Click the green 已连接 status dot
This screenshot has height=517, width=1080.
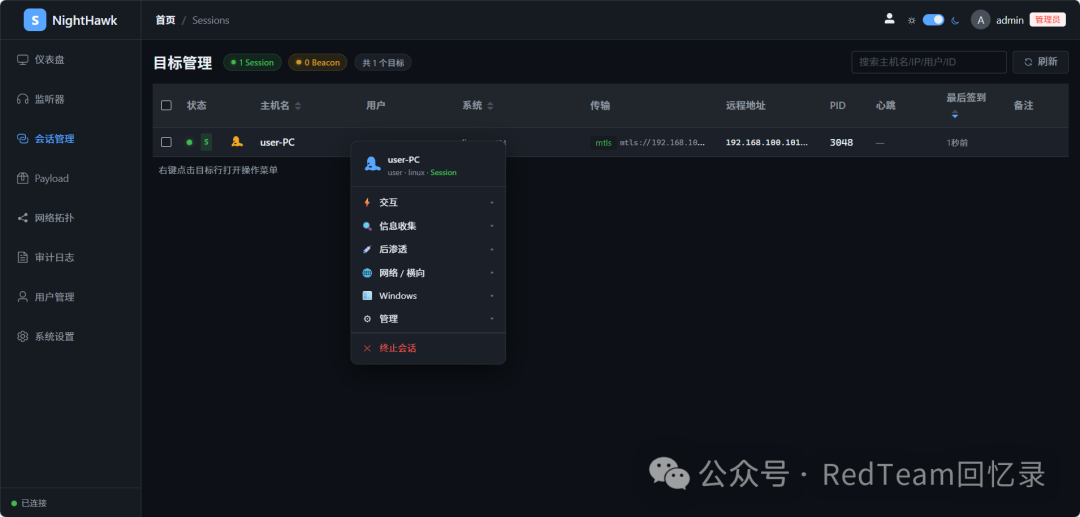click(x=14, y=503)
